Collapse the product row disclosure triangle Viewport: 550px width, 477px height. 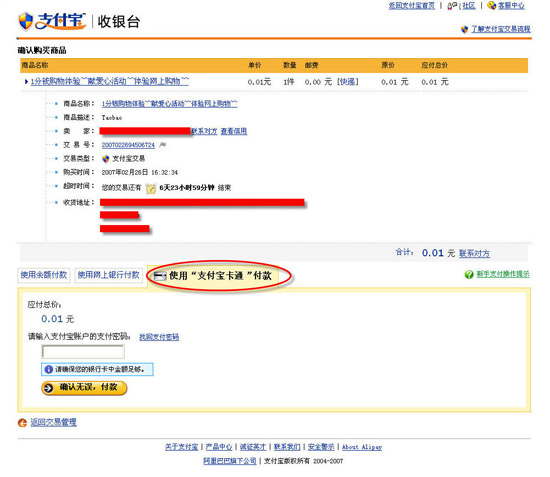pos(26,82)
